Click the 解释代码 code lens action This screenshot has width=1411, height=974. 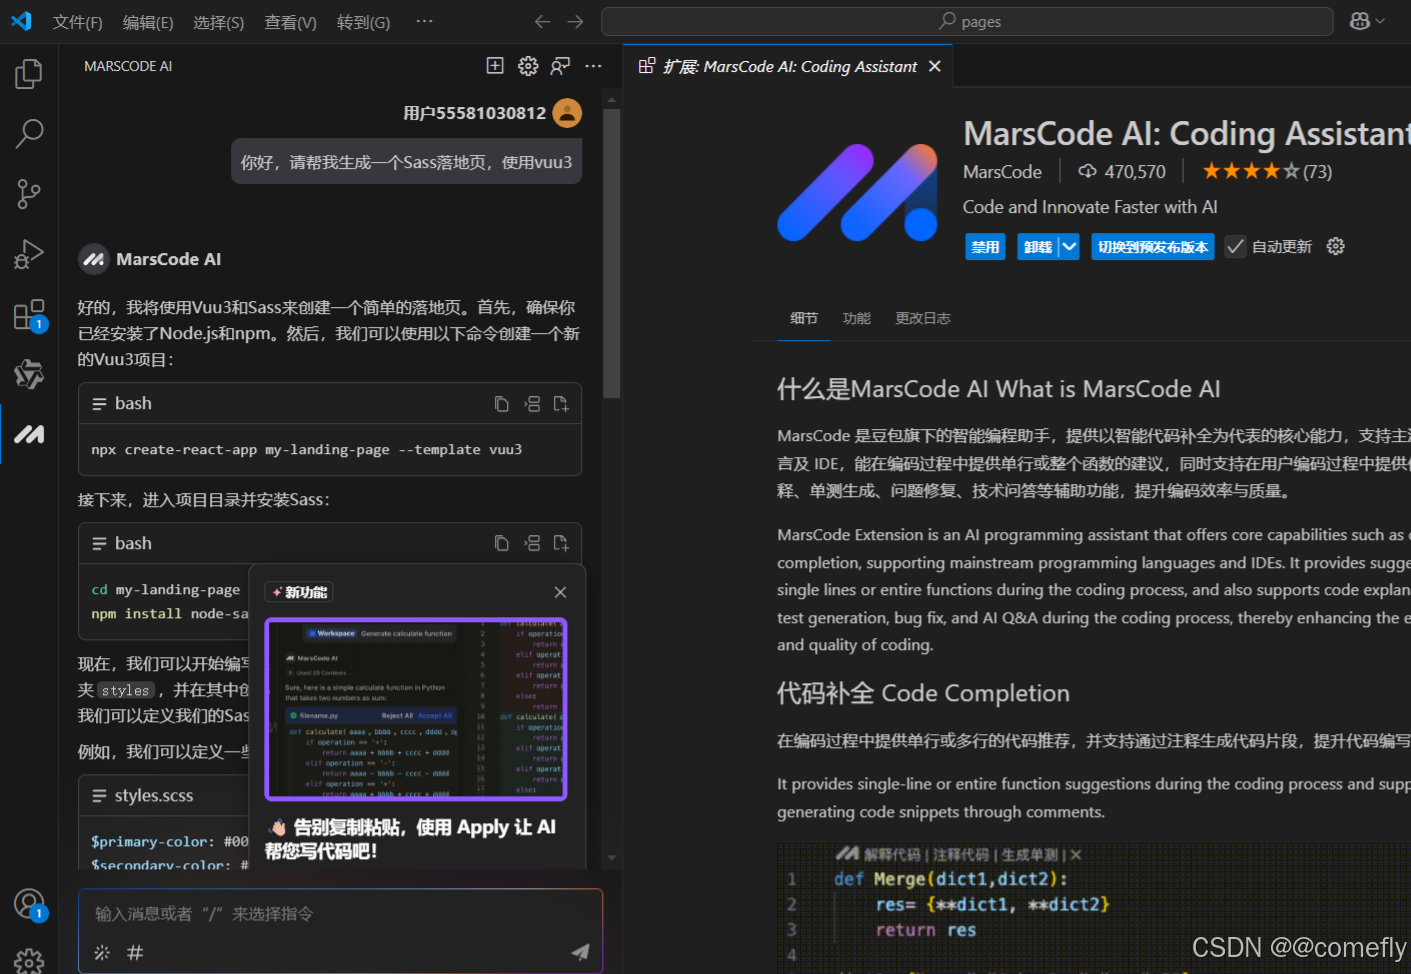click(892, 854)
